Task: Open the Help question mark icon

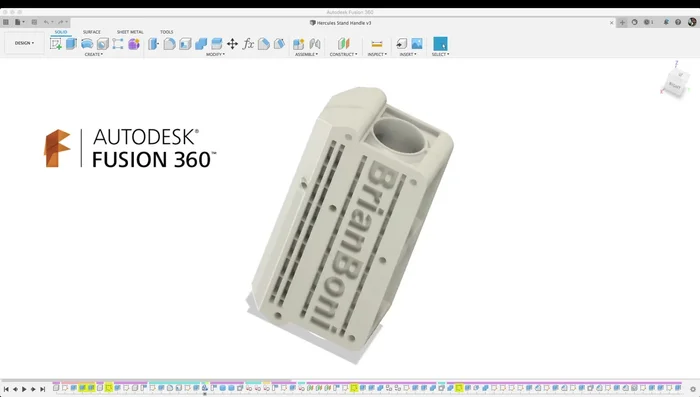Action: 678,22
